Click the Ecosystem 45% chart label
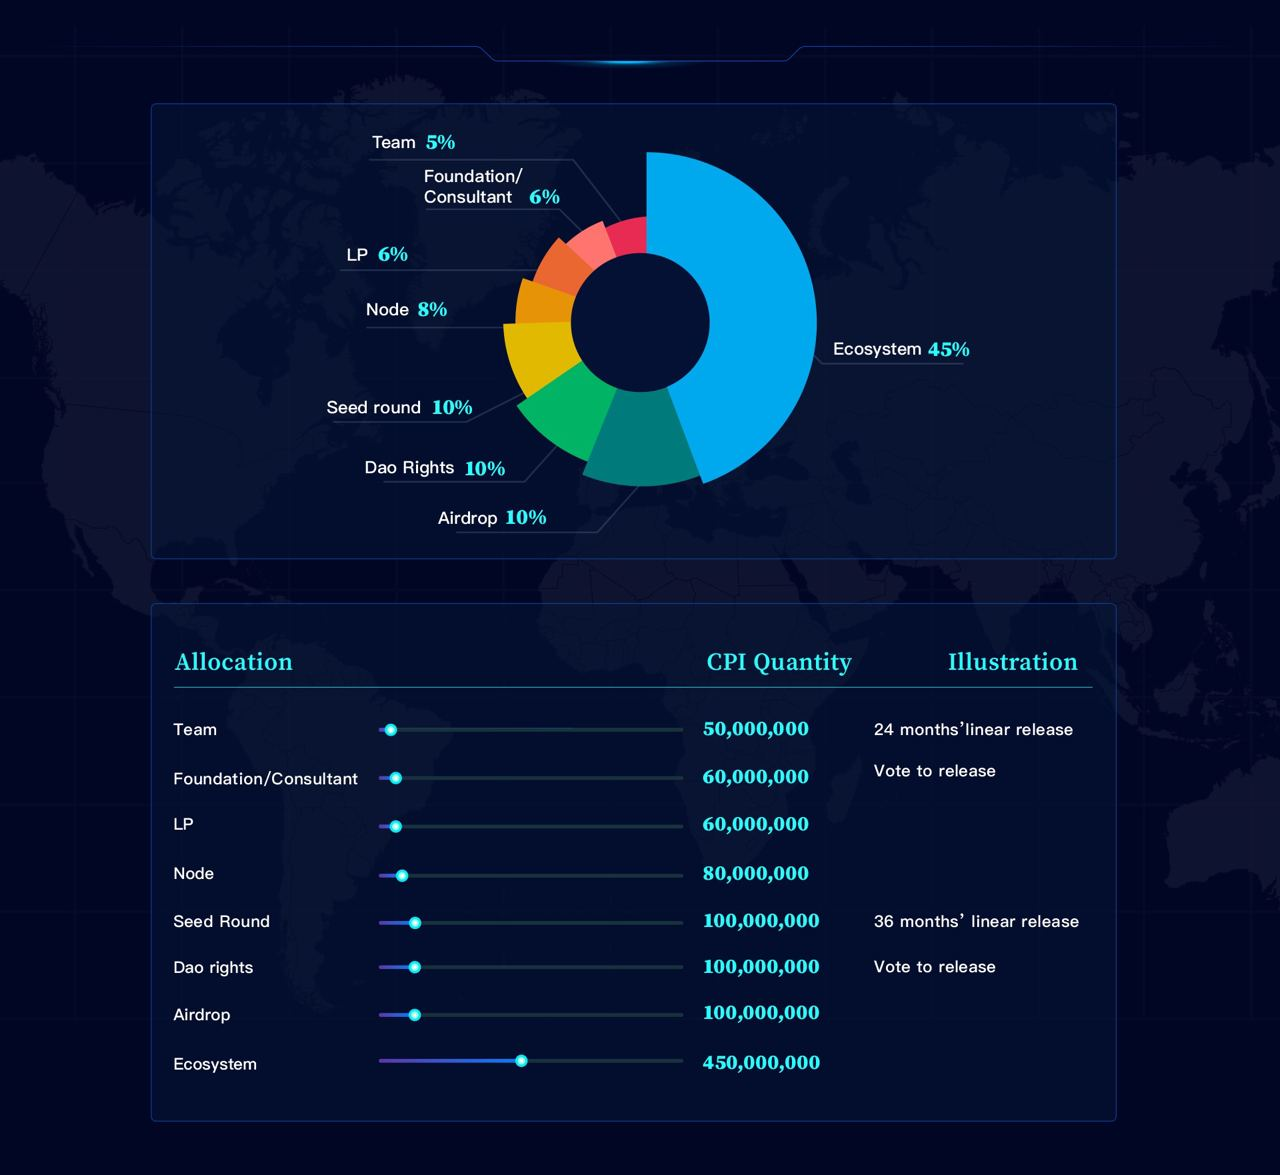 click(x=900, y=349)
